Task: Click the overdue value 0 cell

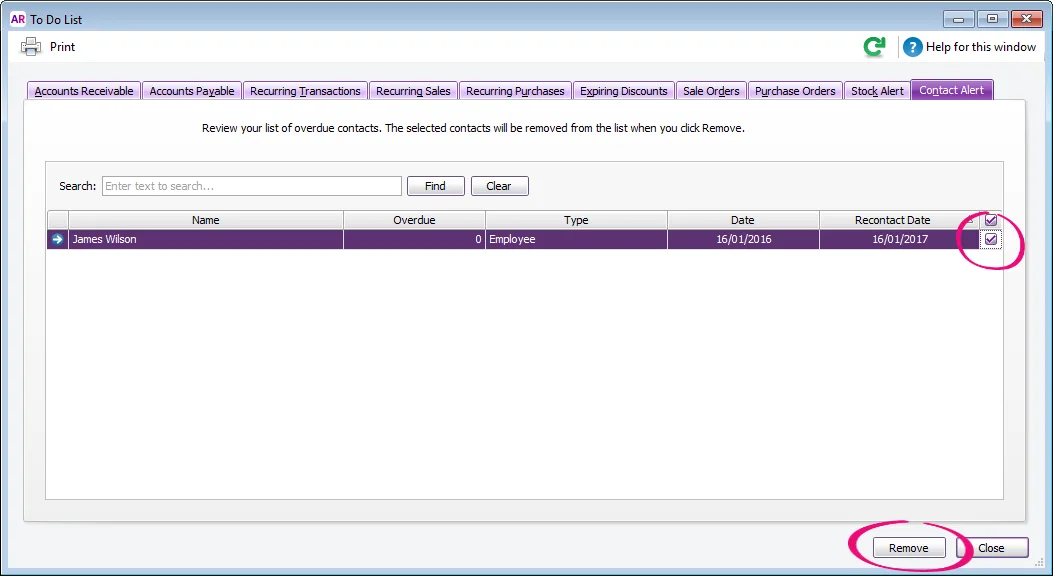Action: pyautogui.click(x=414, y=239)
